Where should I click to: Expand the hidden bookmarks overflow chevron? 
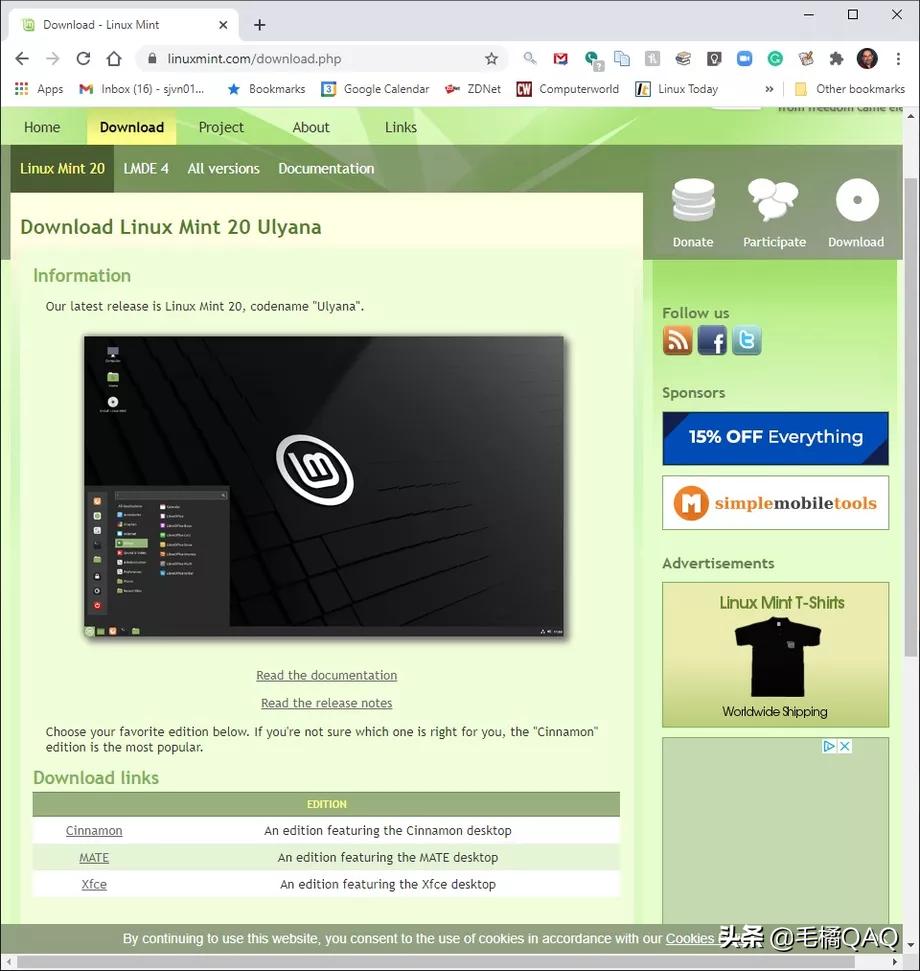coord(768,89)
